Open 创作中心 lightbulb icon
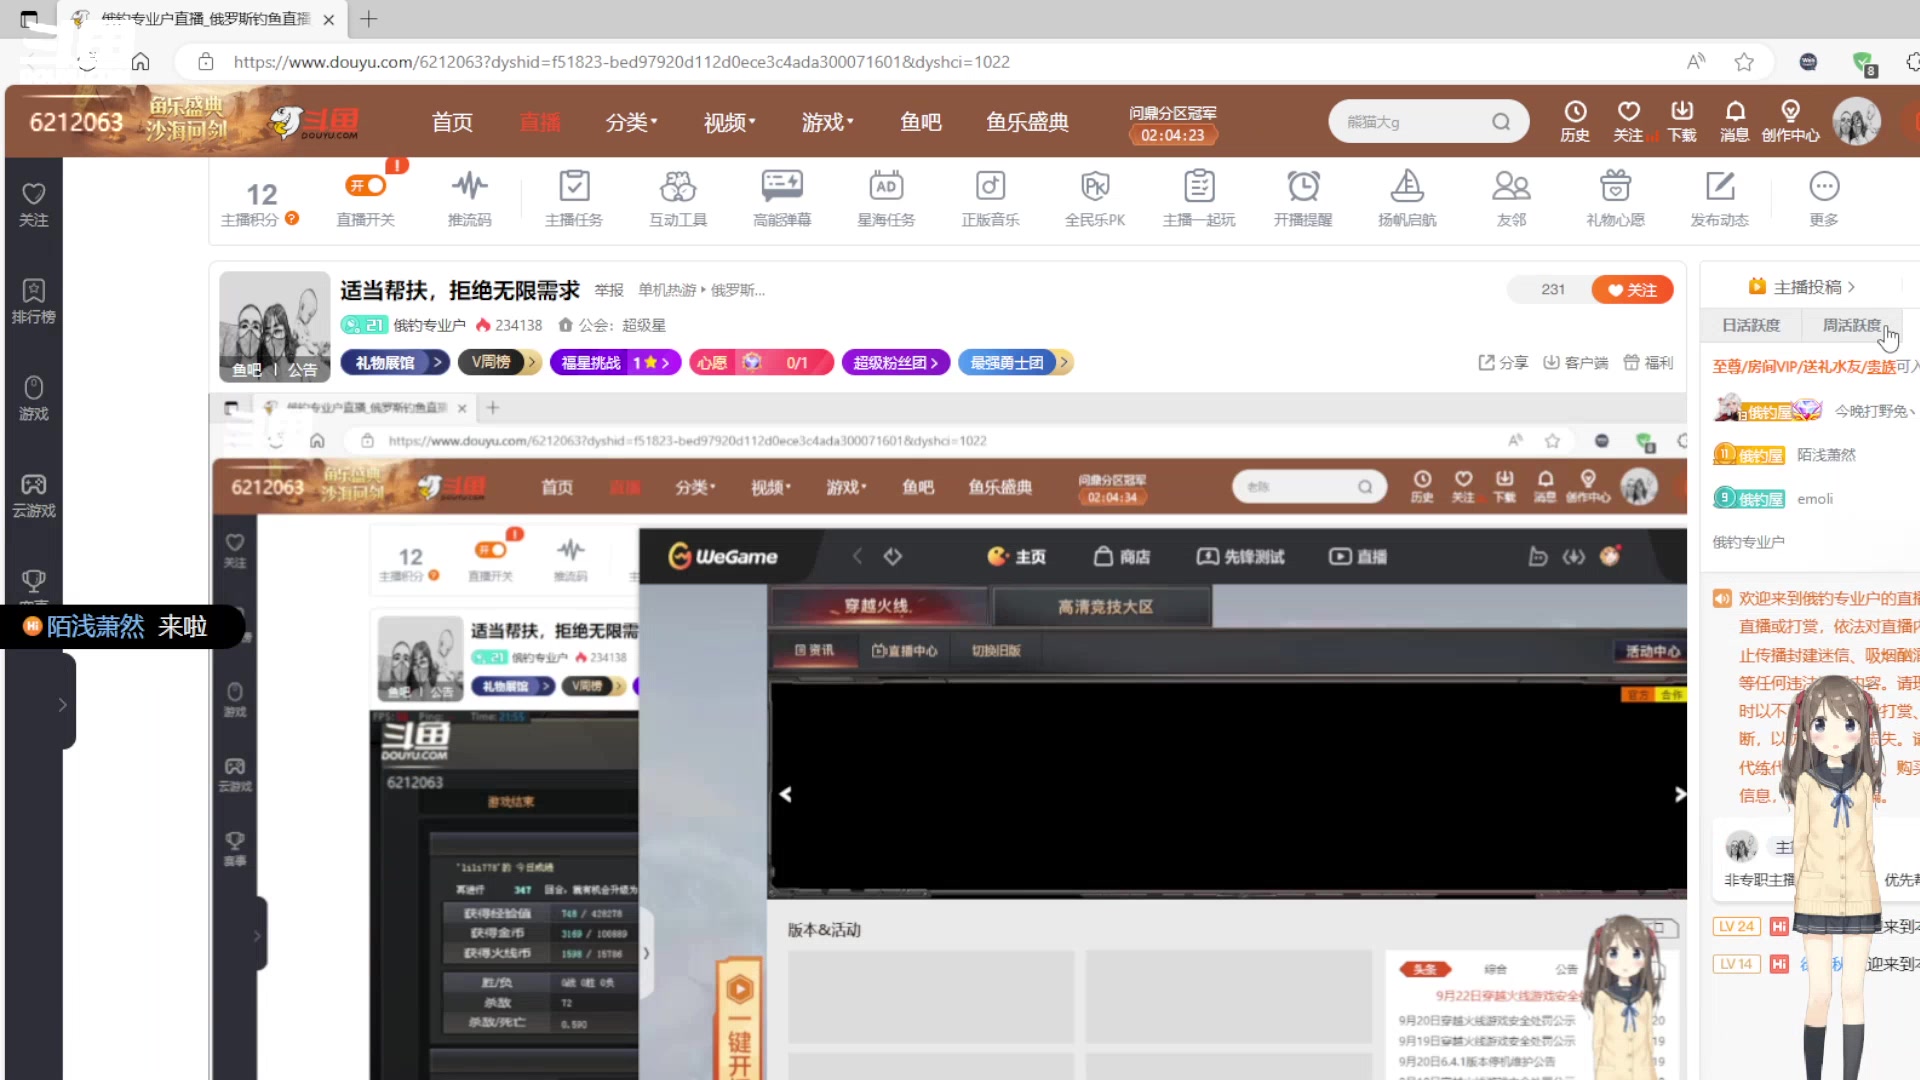The image size is (1920, 1080). 1790,121
